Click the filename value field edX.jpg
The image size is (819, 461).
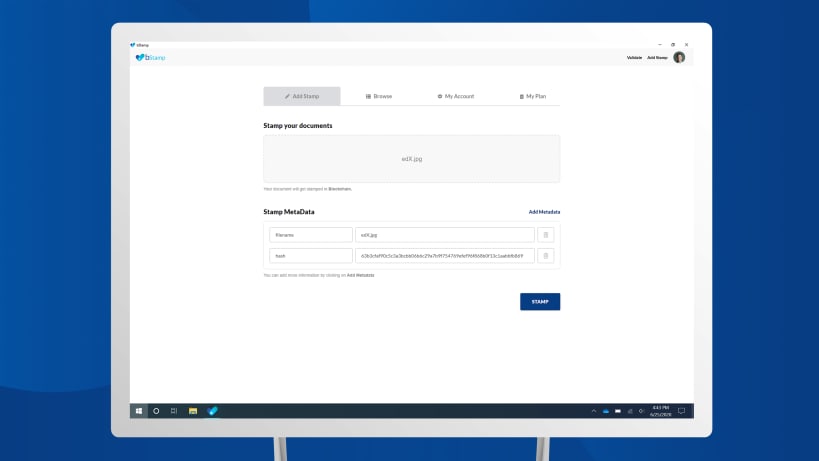point(445,235)
